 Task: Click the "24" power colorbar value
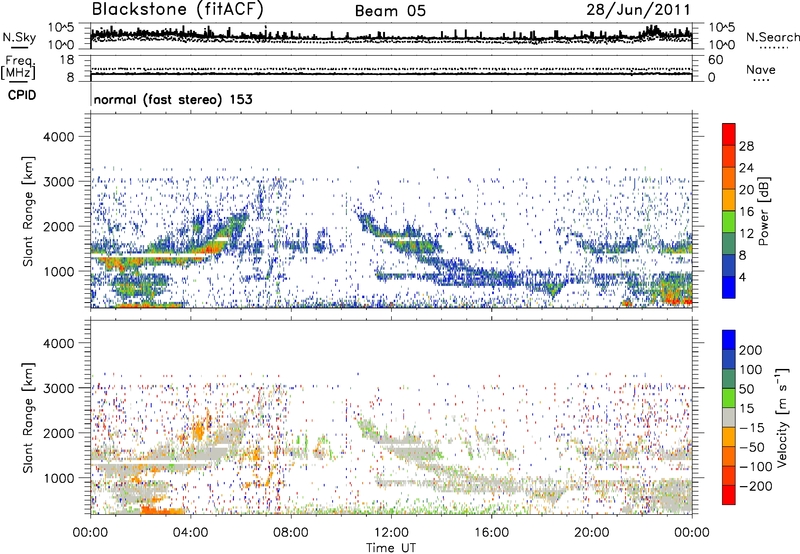tap(746, 168)
